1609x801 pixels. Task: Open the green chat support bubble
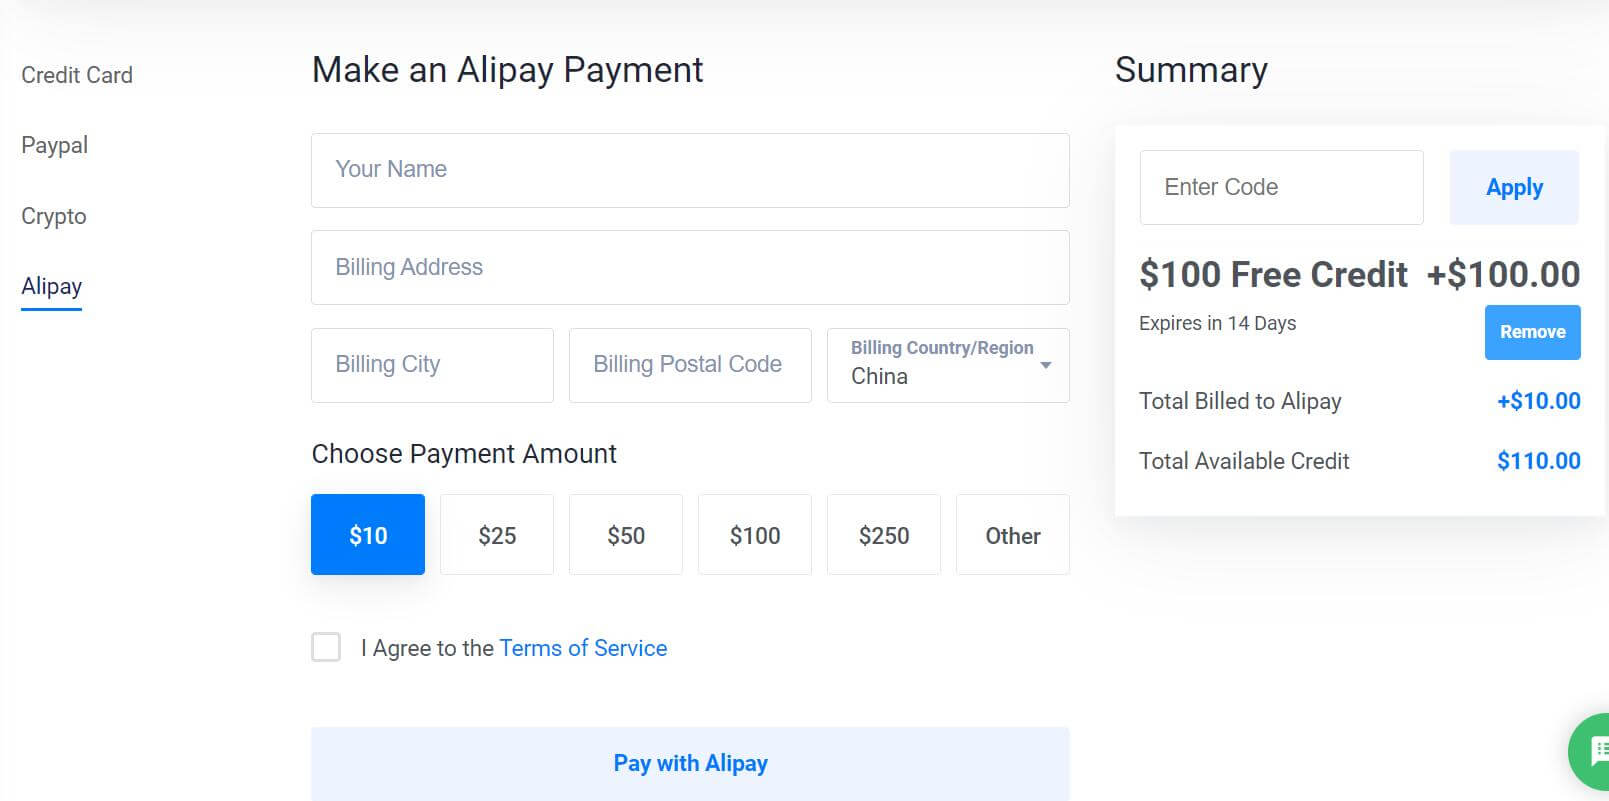tap(1590, 751)
